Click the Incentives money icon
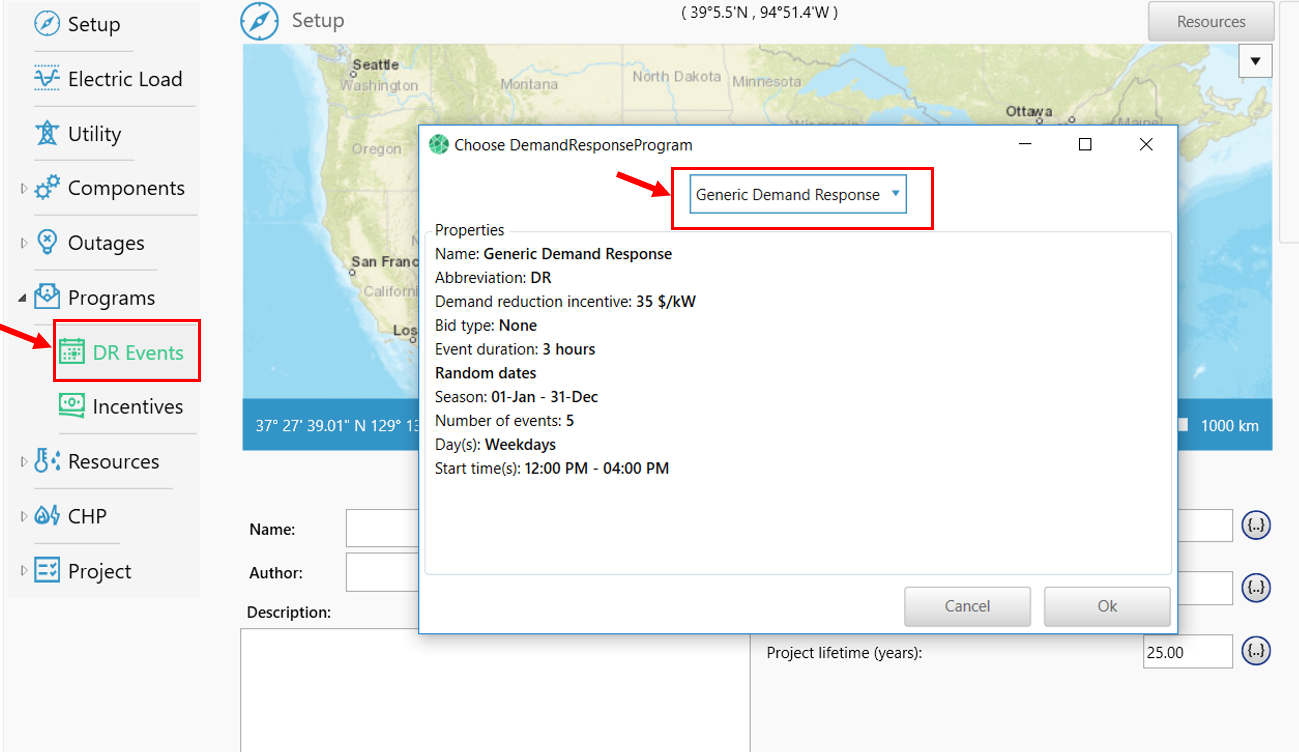This screenshot has width=1299, height=752. [x=72, y=406]
